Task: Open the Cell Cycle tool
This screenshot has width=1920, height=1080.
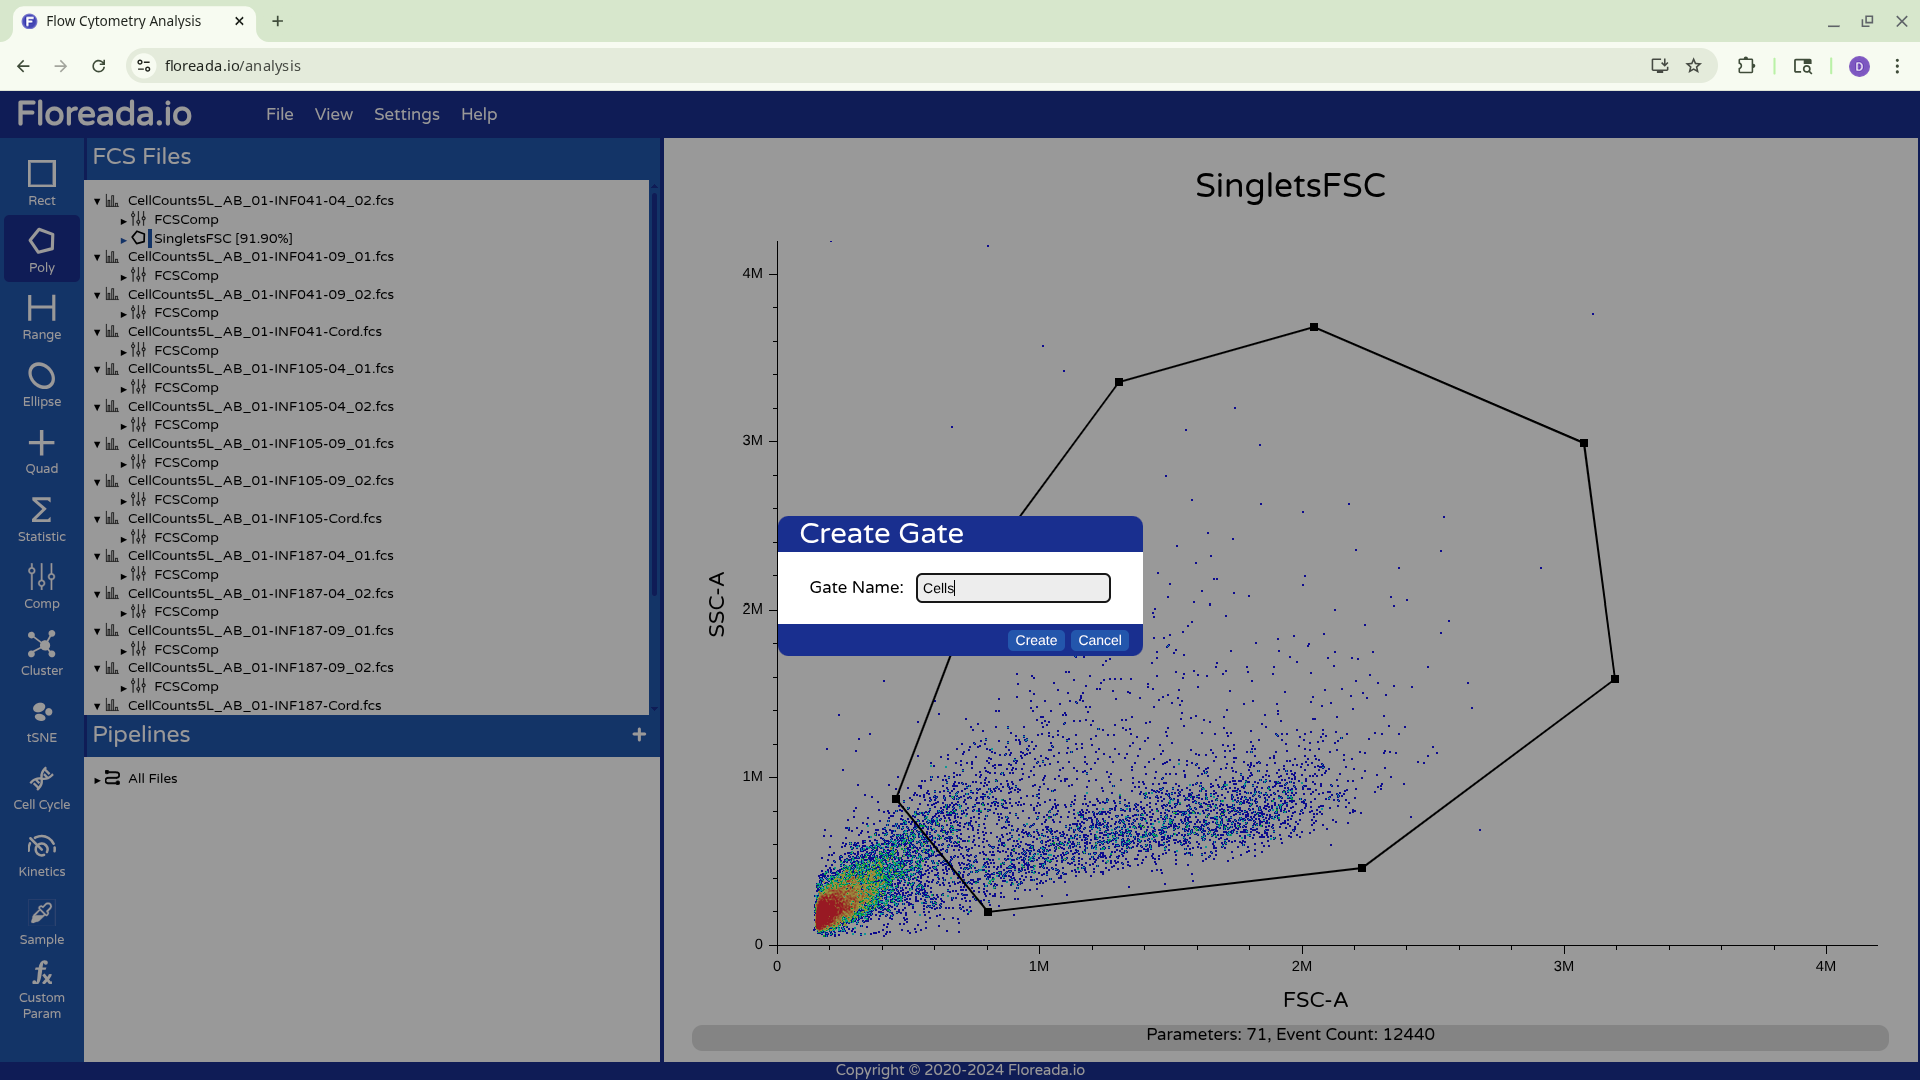Action: (x=41, y=788)
